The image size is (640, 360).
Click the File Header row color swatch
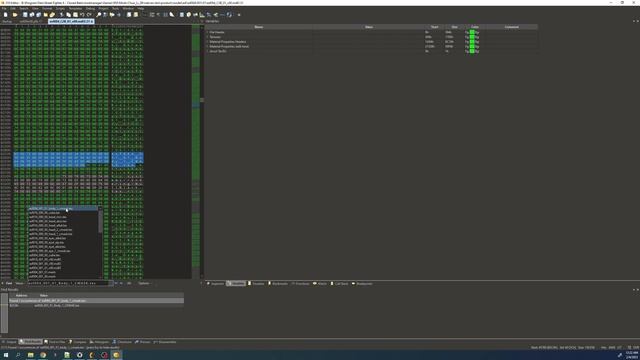click(472, 32)
